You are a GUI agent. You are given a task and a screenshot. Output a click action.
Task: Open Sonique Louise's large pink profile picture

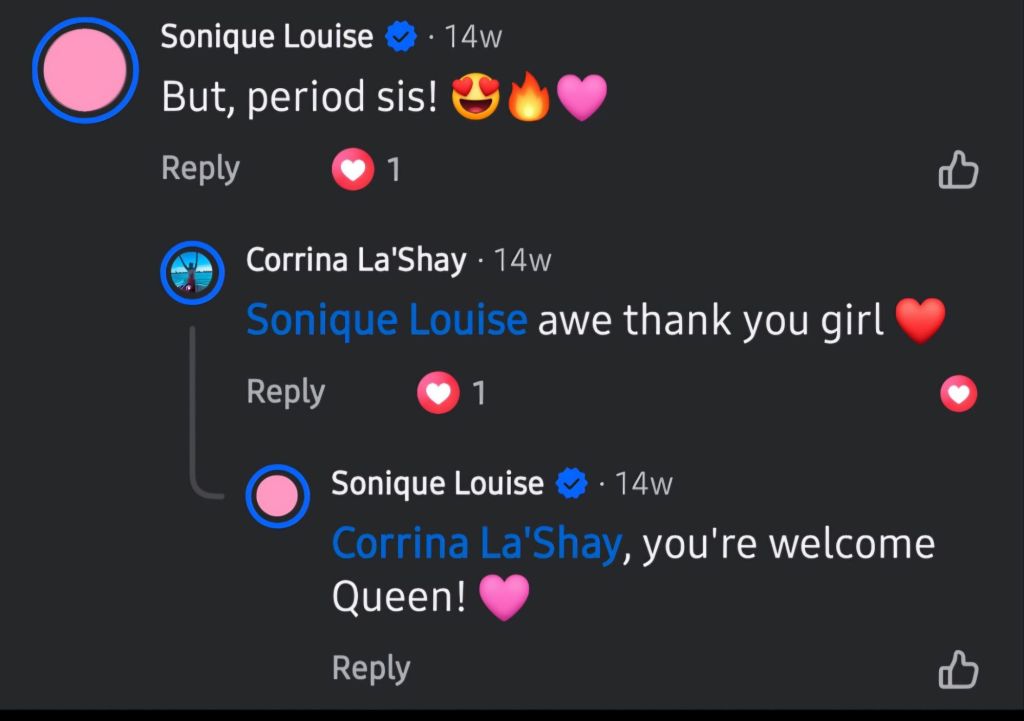(85, 70)
